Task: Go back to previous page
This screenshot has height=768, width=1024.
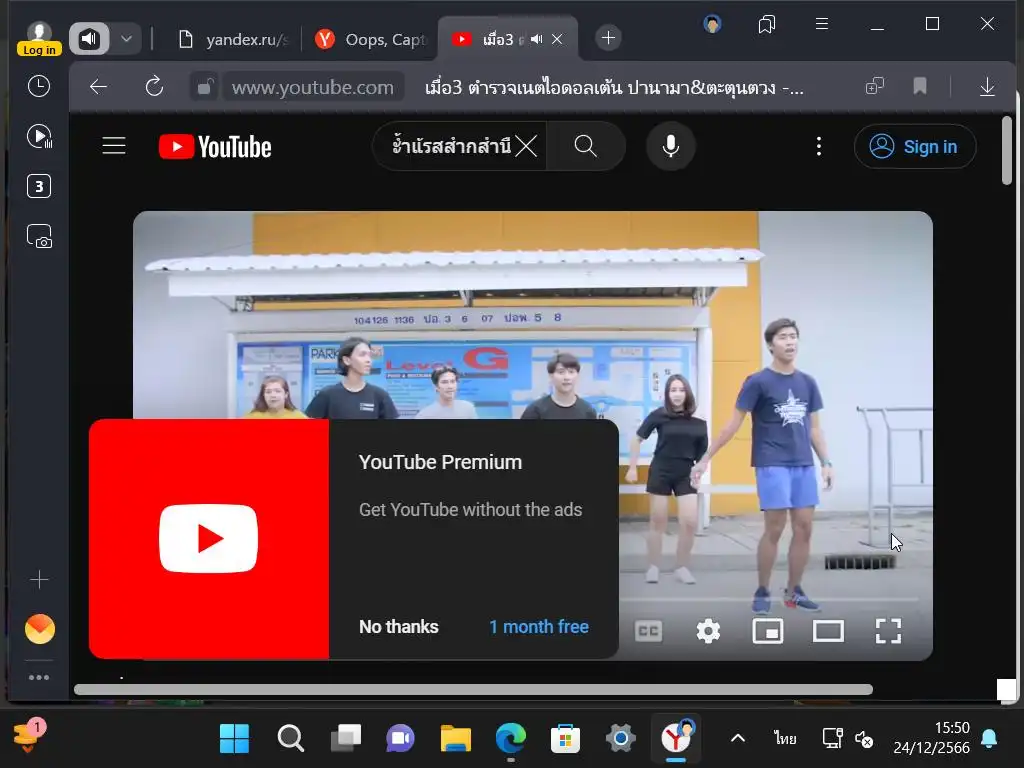Action: pos(99,86)
